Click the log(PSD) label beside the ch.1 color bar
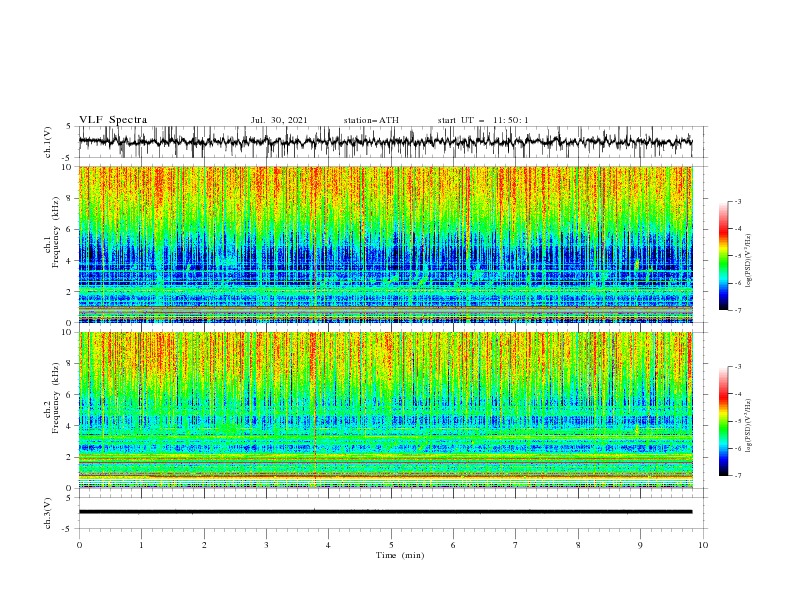 click(x=748, y=261)
